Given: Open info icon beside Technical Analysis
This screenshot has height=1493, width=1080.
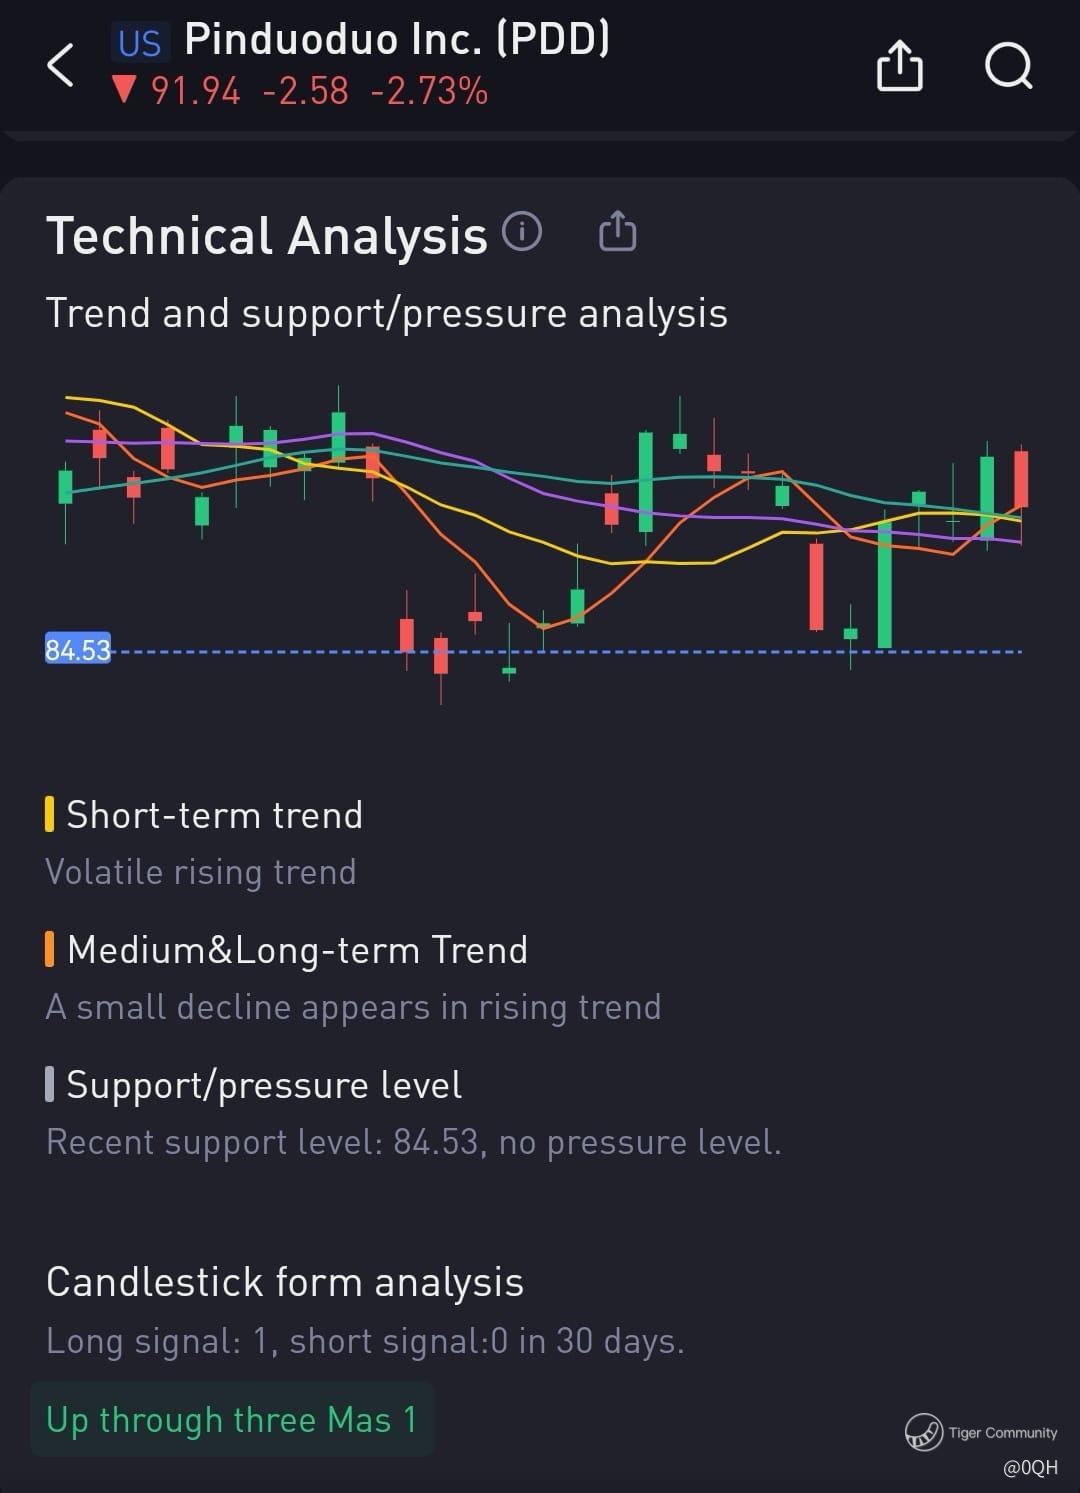Looking at the screenshot, I should pyautogui.click(x=521, y=232).
